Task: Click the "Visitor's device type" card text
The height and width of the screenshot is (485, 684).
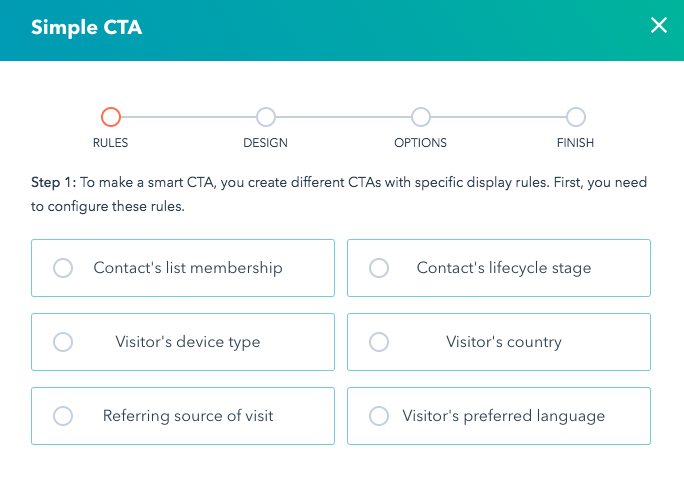Action: point(188,342)
